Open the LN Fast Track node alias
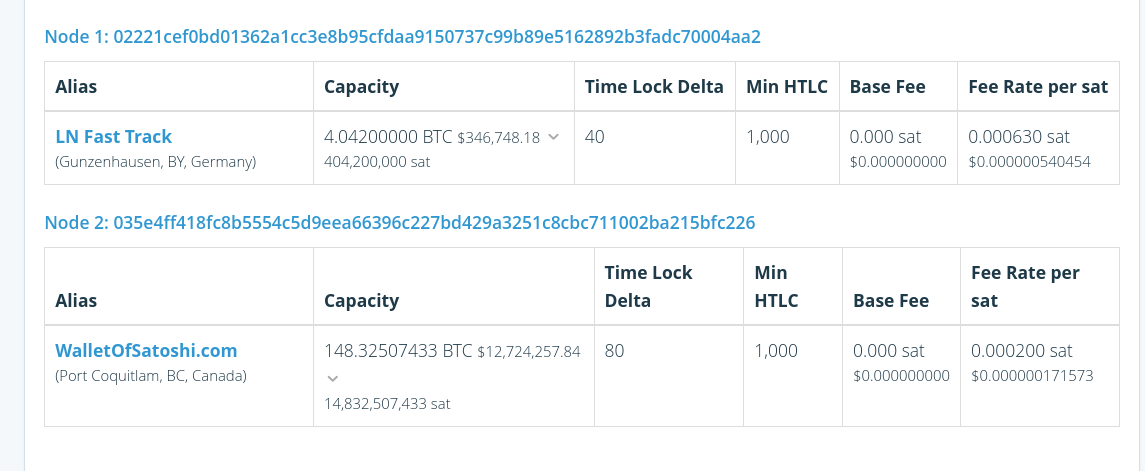Screen dimensions: 1145x471 [x=114, y=137]
